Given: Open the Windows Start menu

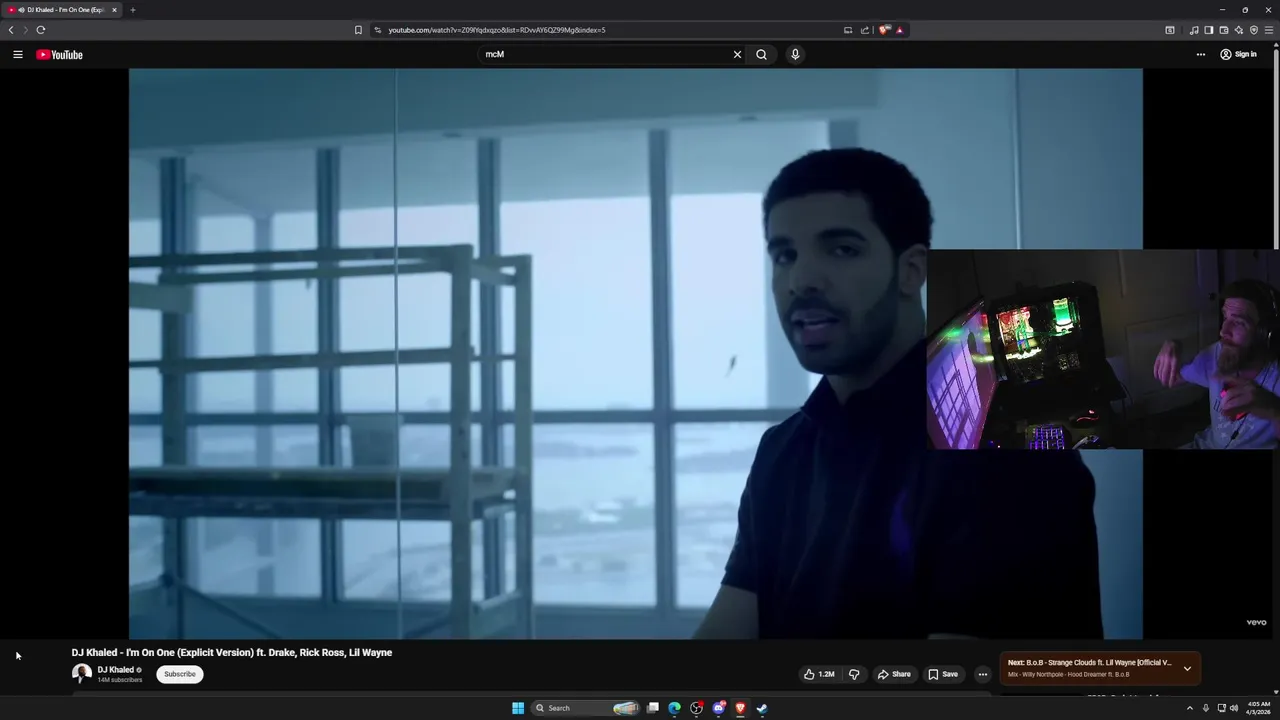Looking at the screenshot, I should 518,708.
